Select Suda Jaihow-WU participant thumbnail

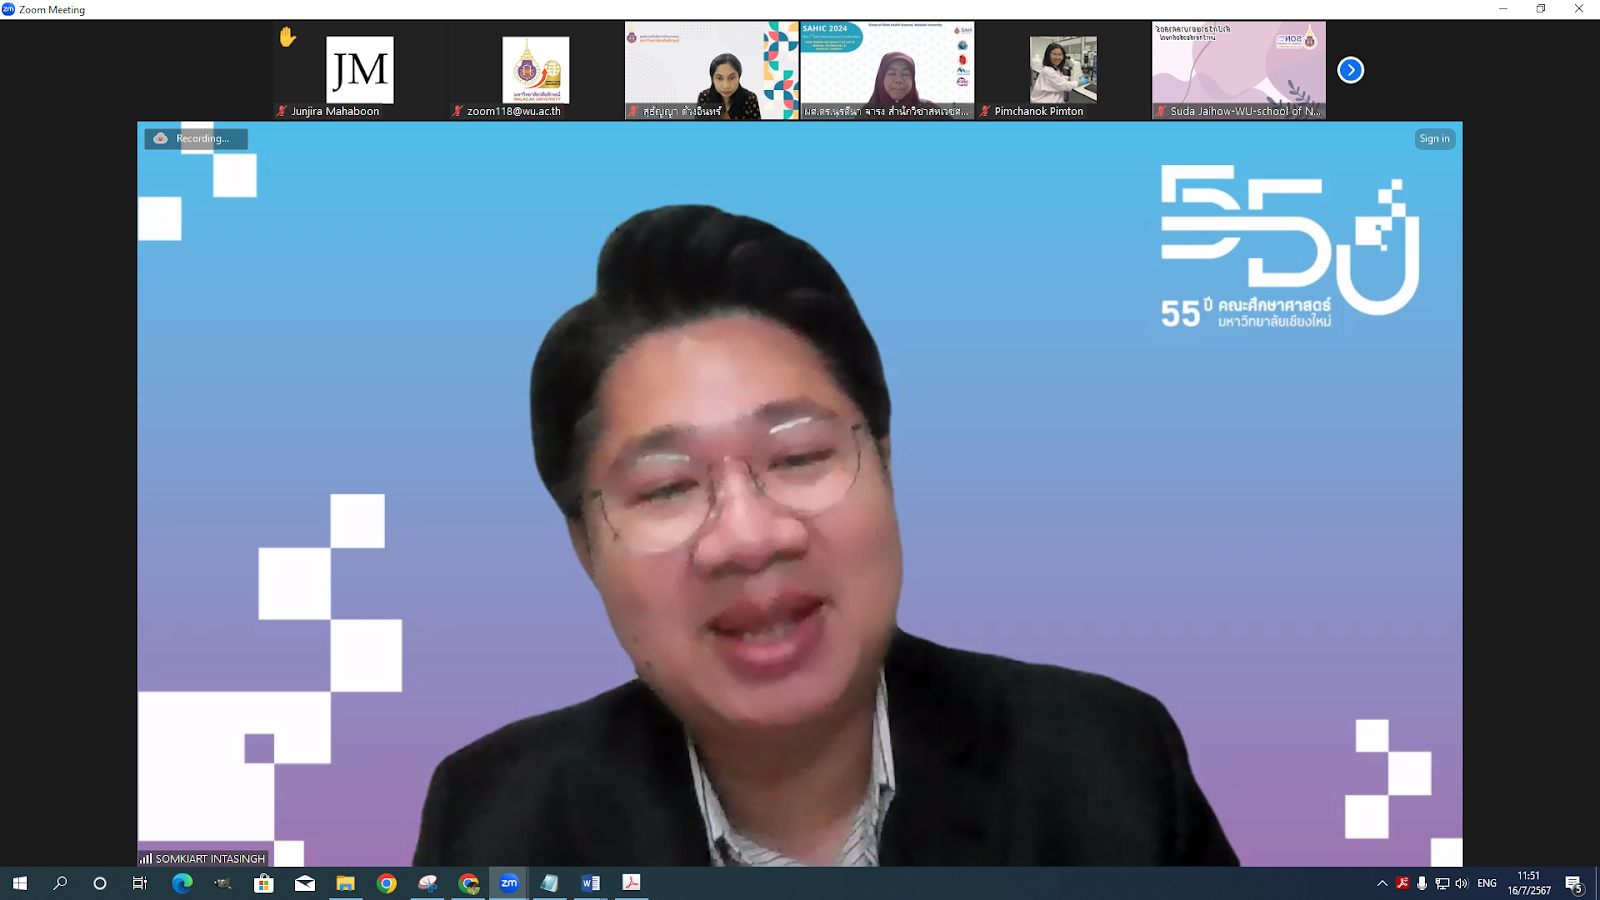pos(1239,70)
